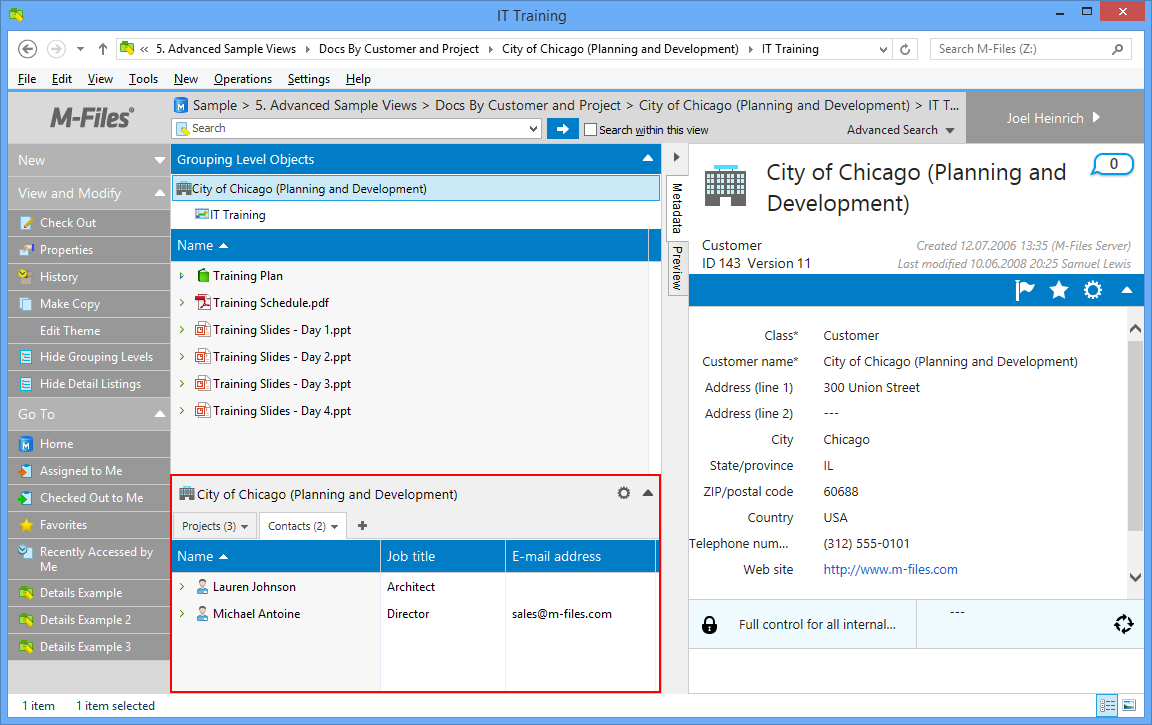
Task: Click the flag icon in metadata toolbar
Action: tap(1025, 290)
